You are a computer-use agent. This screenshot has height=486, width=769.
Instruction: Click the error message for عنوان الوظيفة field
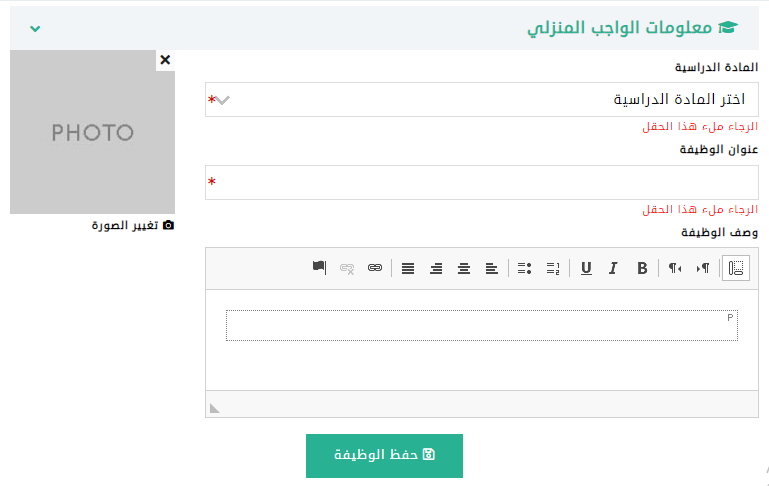point(700,209)
